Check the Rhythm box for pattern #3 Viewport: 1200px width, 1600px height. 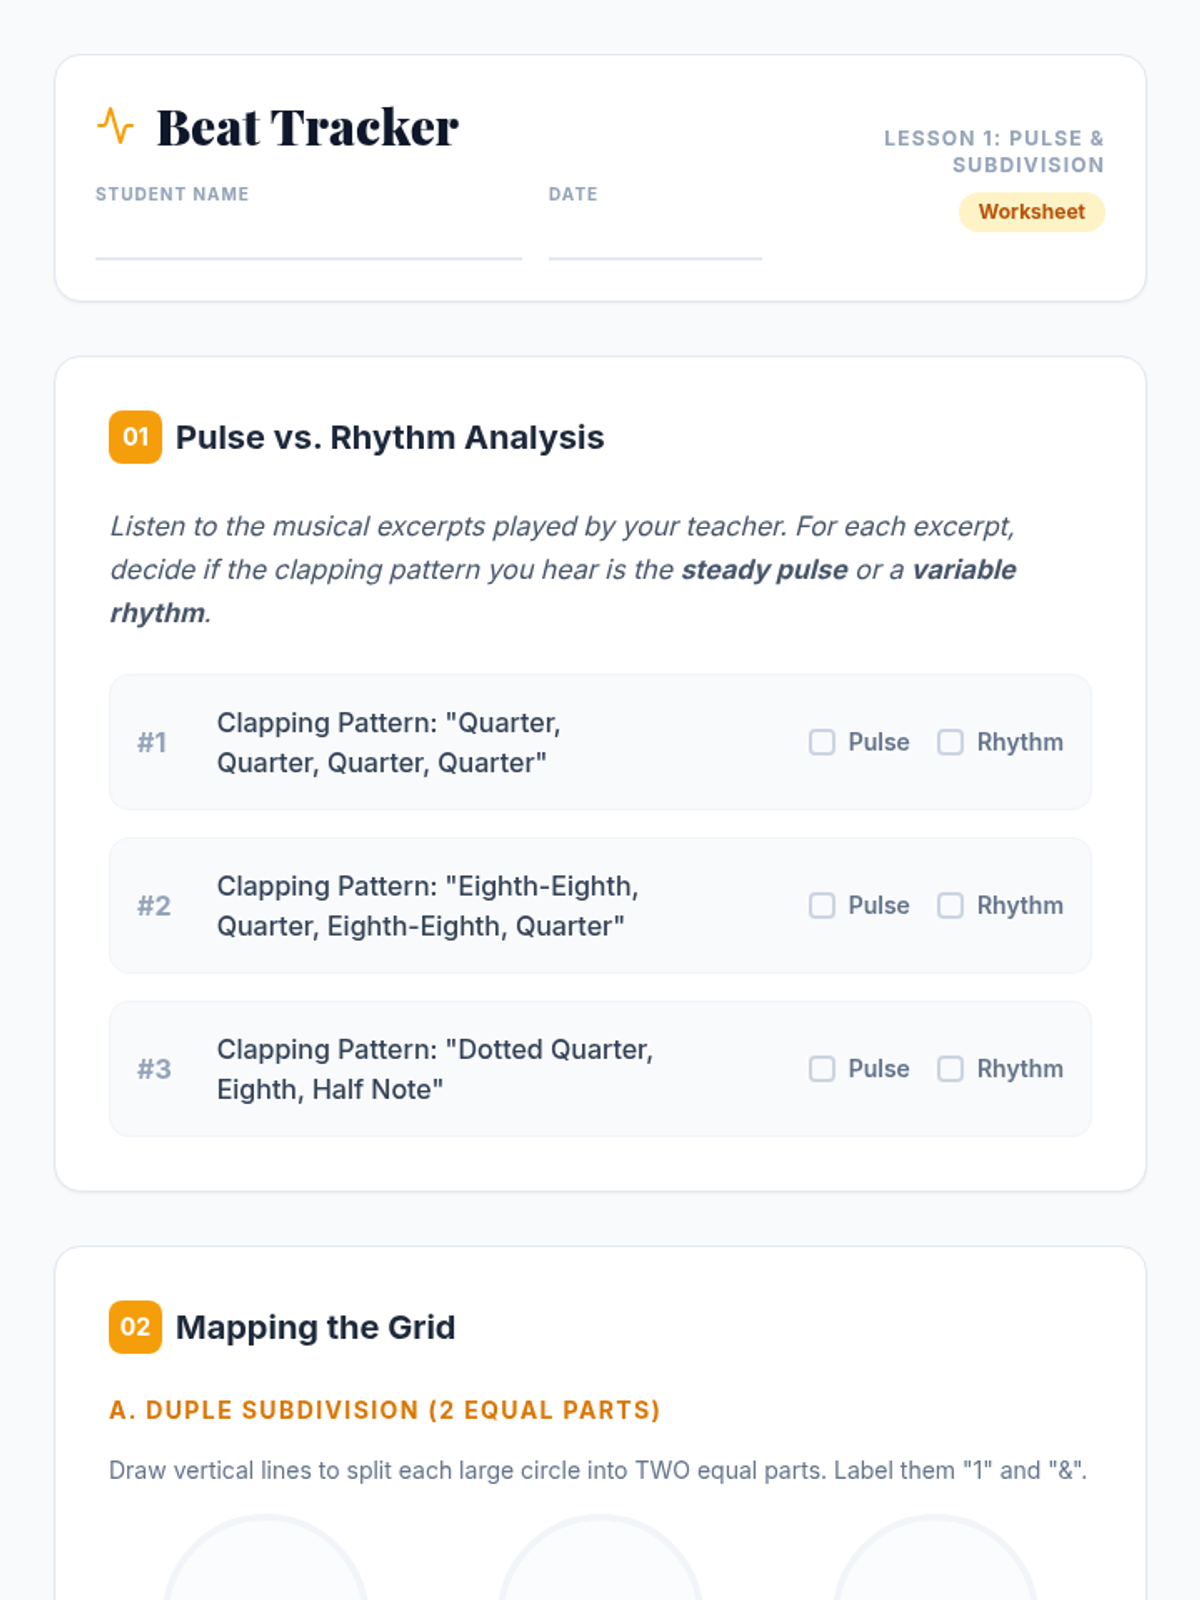[x=950, y=1069]
